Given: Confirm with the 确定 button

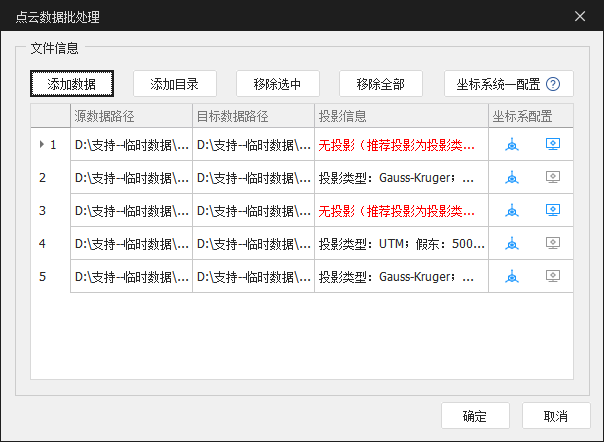Looking at the screenshot, I should tap(475, 416).
